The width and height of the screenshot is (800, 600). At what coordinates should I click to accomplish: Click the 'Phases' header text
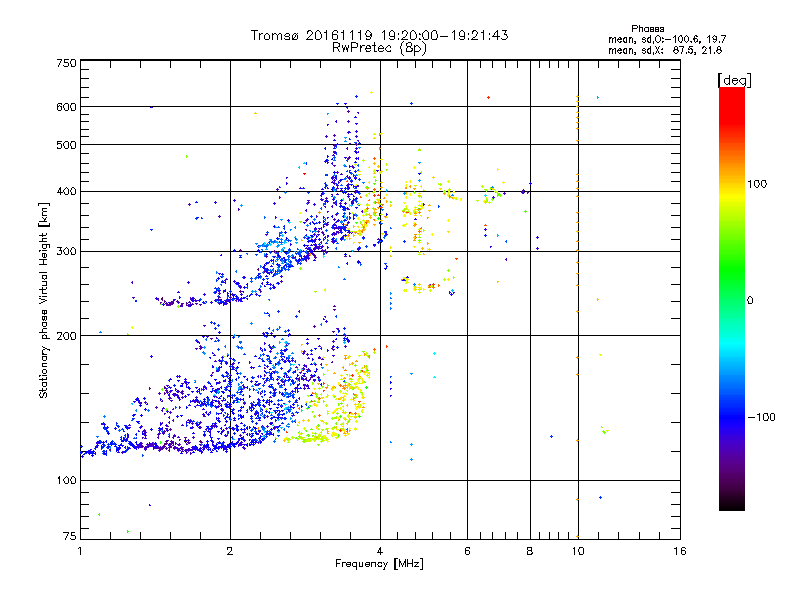point(647,29)
